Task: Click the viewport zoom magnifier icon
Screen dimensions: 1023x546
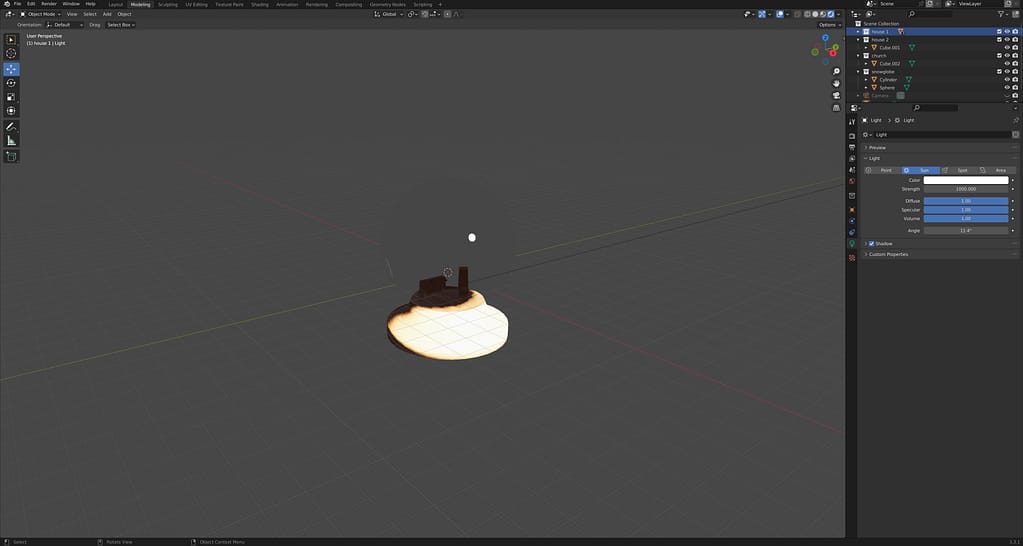Action: 836,71
